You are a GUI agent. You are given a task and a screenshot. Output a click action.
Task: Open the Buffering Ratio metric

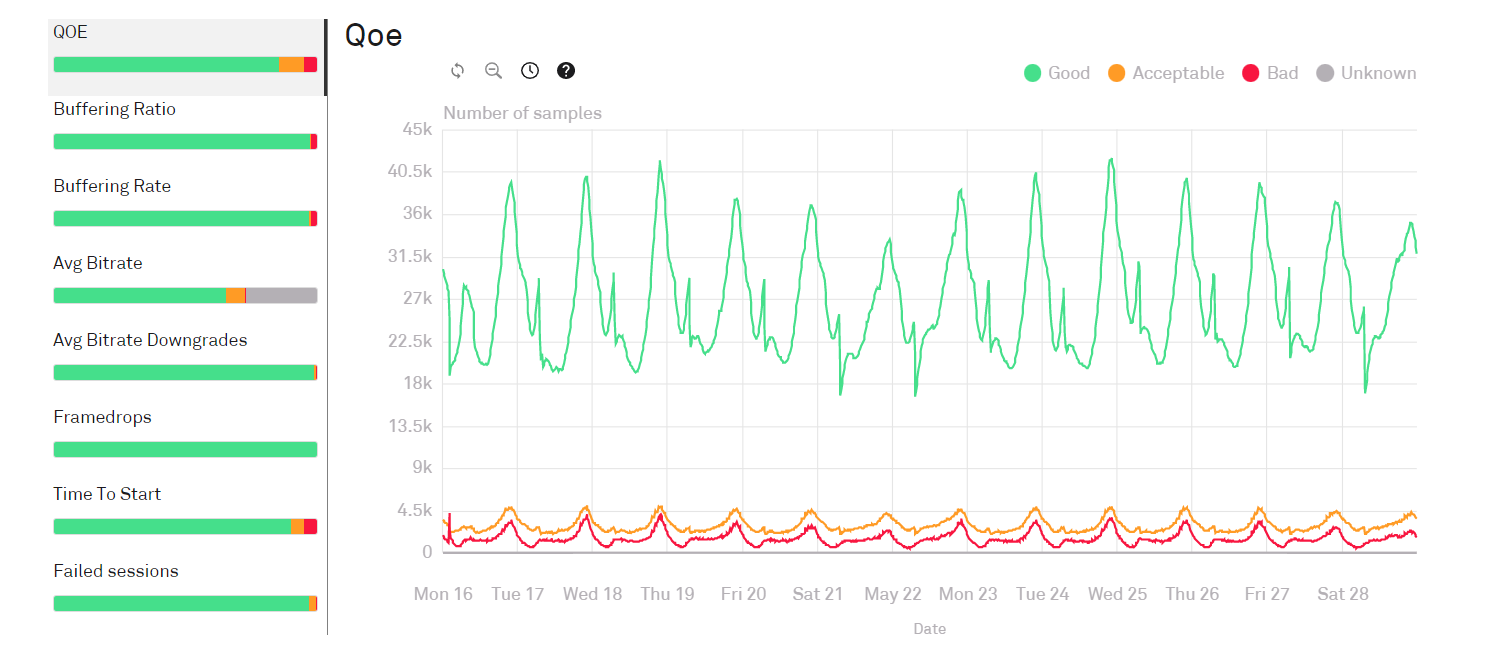(x=114, y=109)
